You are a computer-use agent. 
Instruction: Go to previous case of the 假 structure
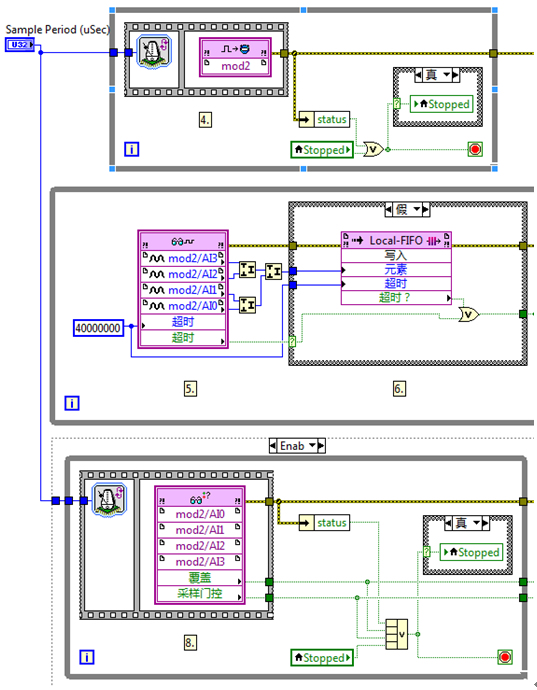pos(388,209)
